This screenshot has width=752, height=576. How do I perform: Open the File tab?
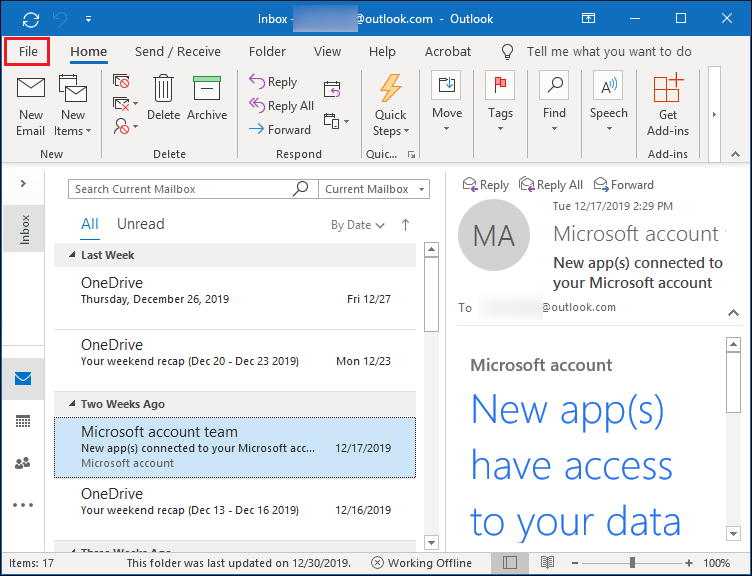point(28,51)
